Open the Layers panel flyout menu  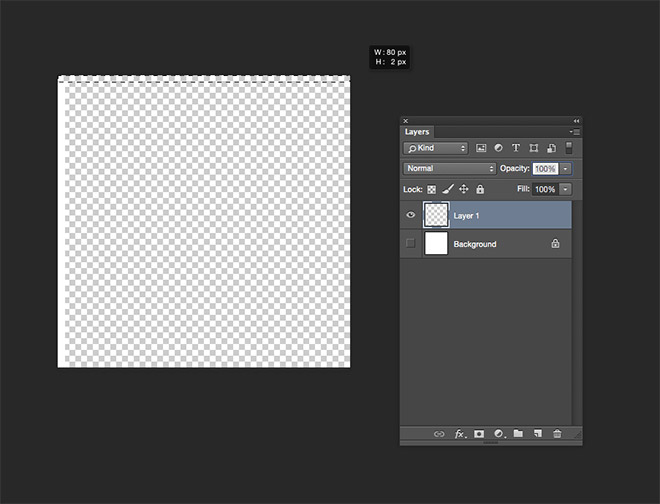(575, 132)
